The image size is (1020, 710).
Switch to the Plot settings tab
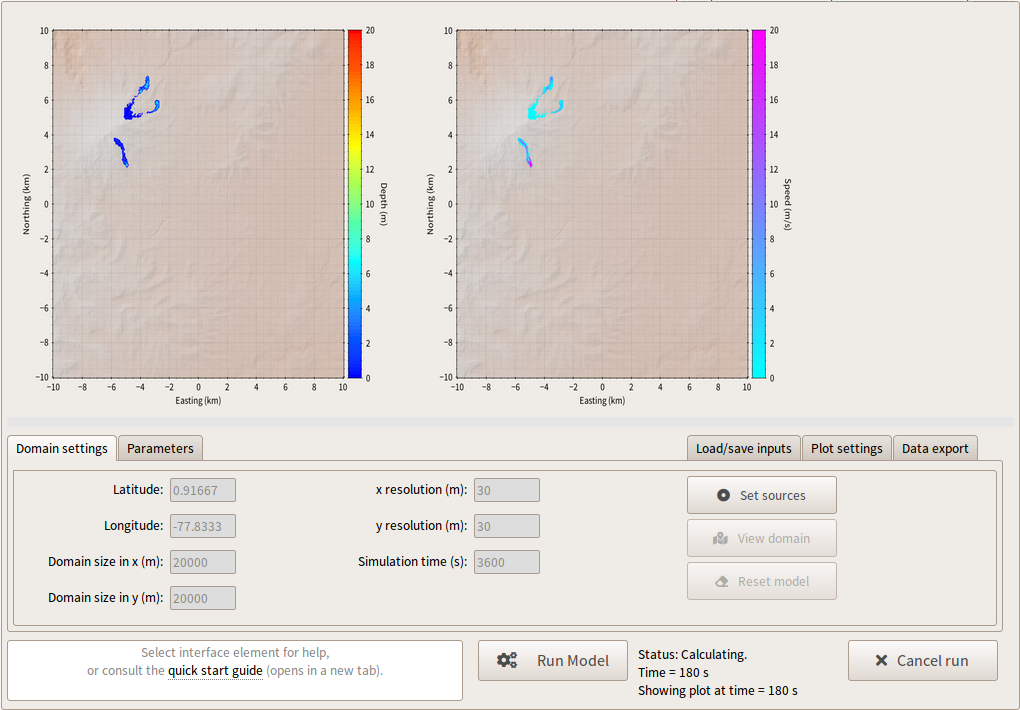tap(847, 448)
